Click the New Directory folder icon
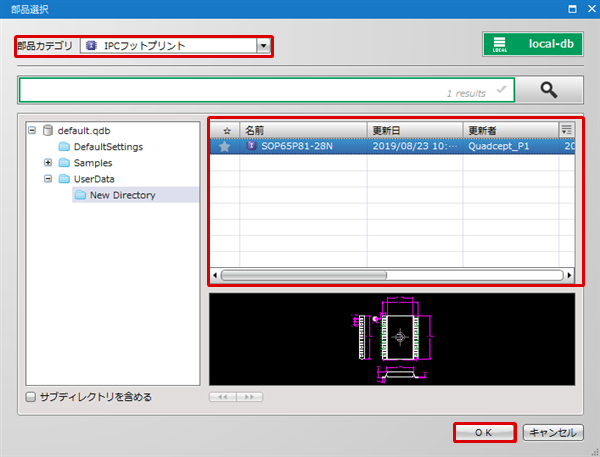Image resolution: width=600 pixels, height=457 pixels. 80,195
